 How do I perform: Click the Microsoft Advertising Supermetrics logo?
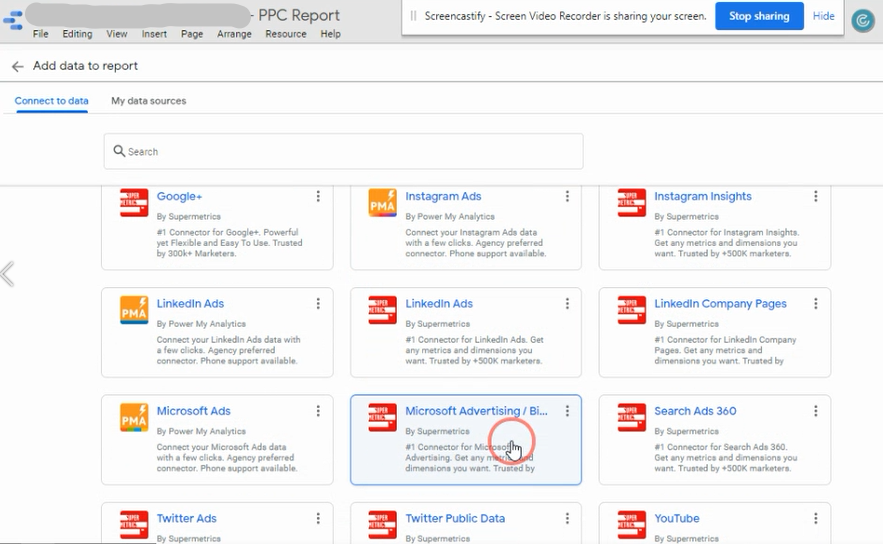coord(382,417)
